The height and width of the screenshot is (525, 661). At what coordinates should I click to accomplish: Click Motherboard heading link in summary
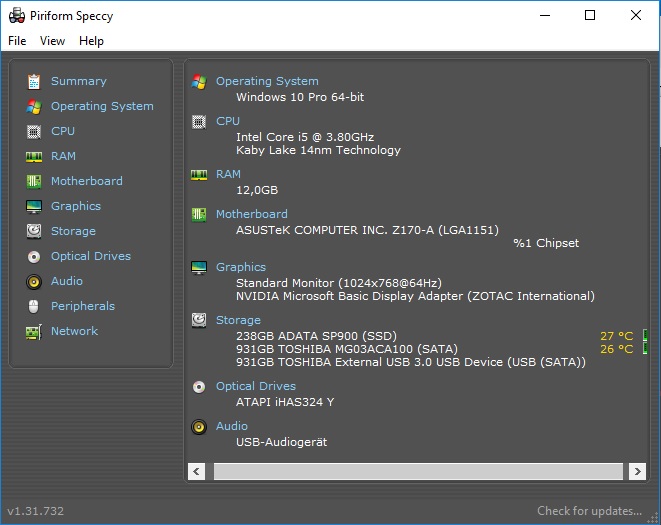252,214
